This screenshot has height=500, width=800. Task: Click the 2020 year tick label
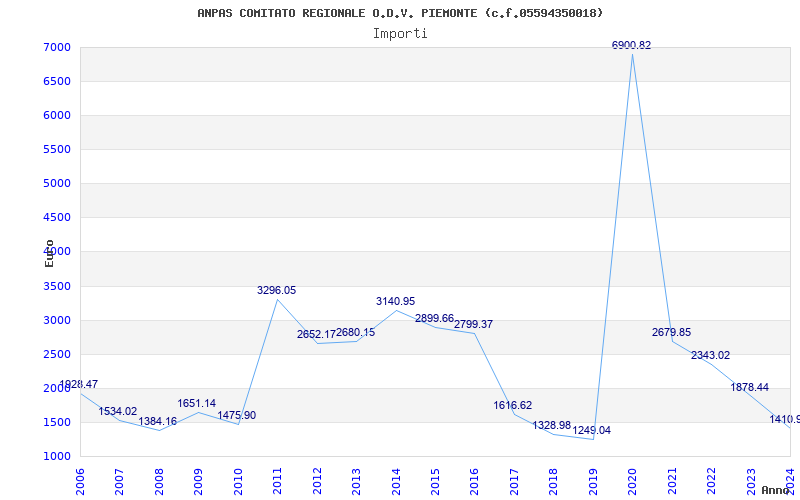pos(633,482)
